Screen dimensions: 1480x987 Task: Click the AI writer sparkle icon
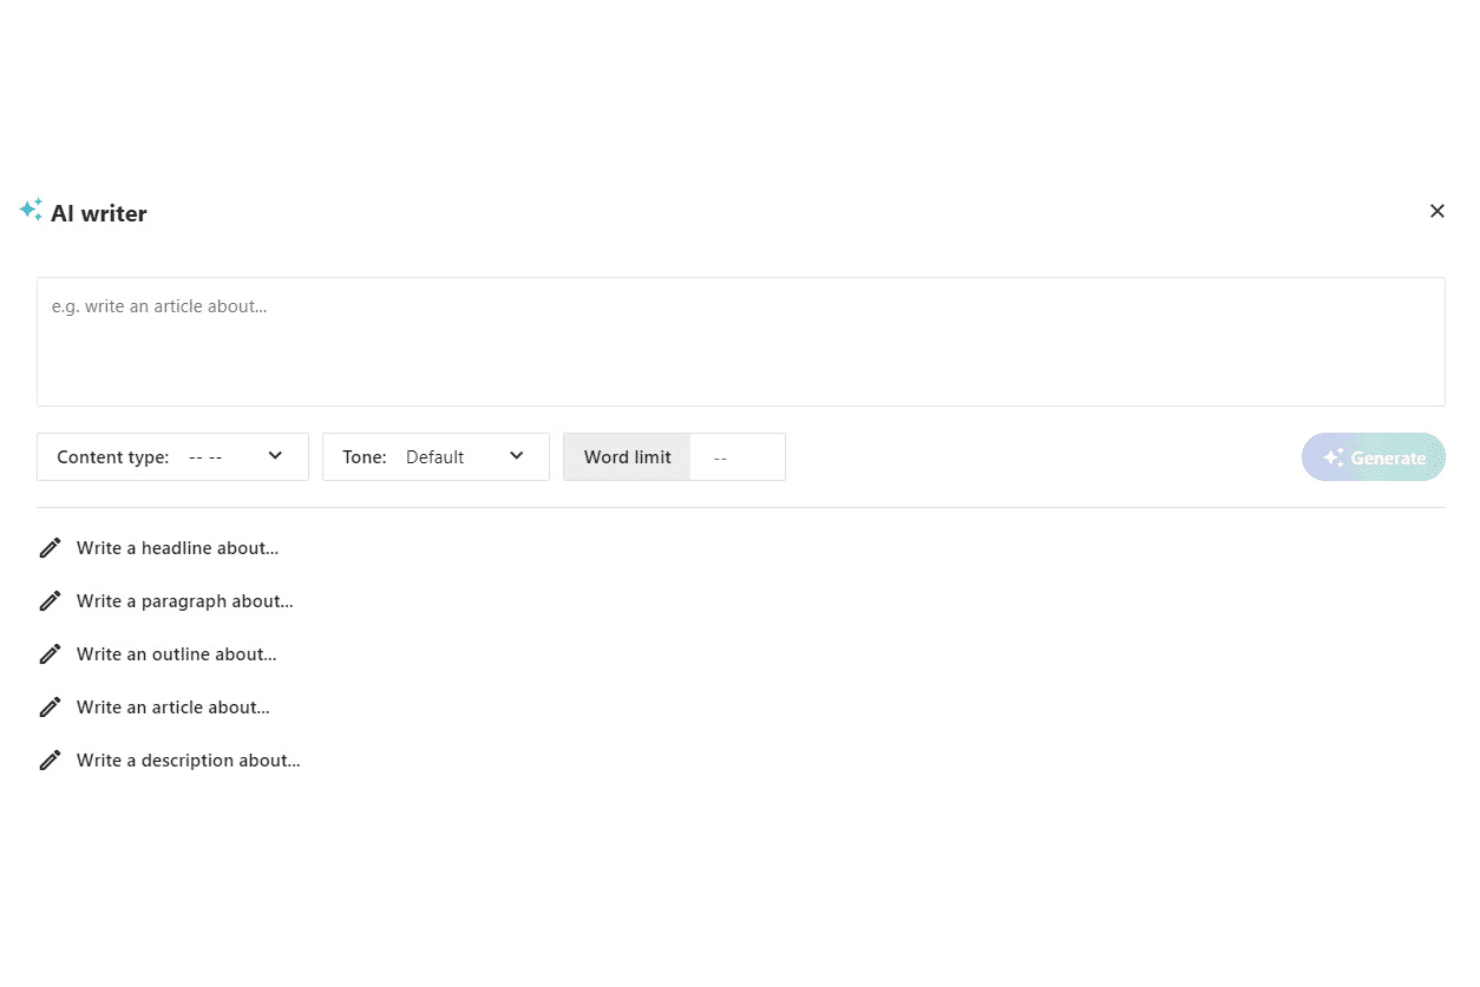pos(31,209)
